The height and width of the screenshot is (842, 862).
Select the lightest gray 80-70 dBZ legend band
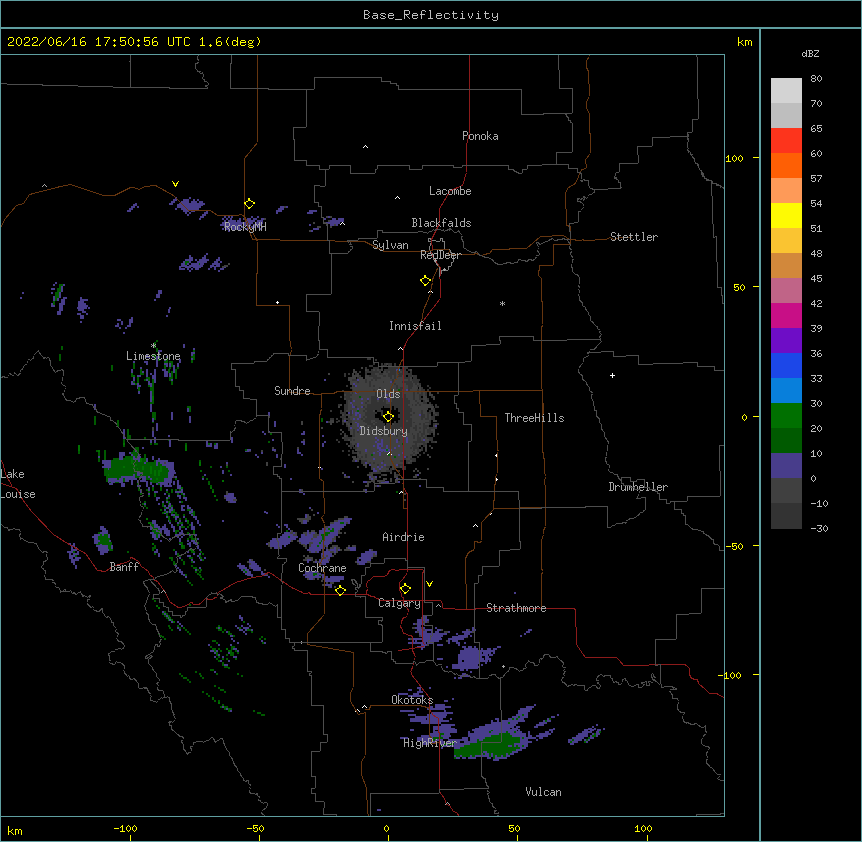click(786, 91)
